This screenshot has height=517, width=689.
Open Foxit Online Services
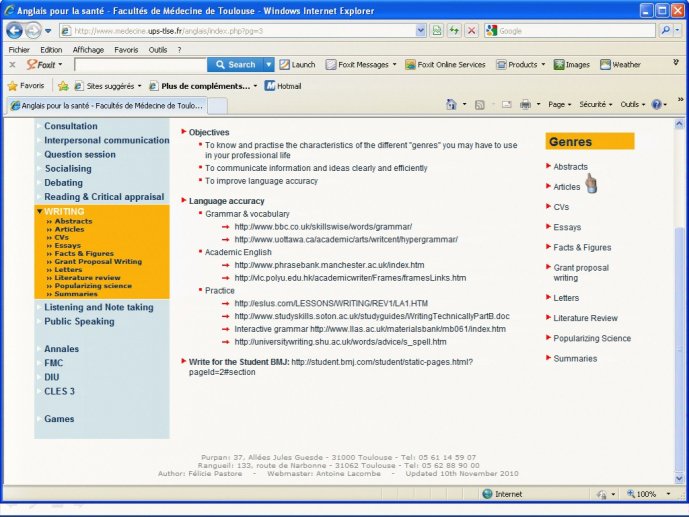click(x=445, y=65)
